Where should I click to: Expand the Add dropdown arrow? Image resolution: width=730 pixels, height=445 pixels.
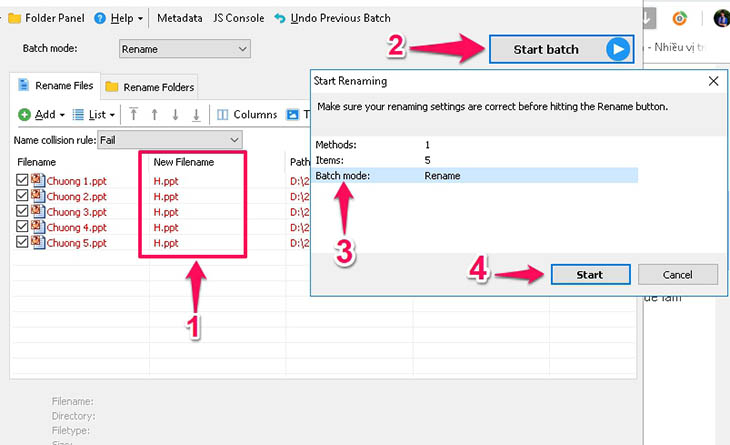62,115
